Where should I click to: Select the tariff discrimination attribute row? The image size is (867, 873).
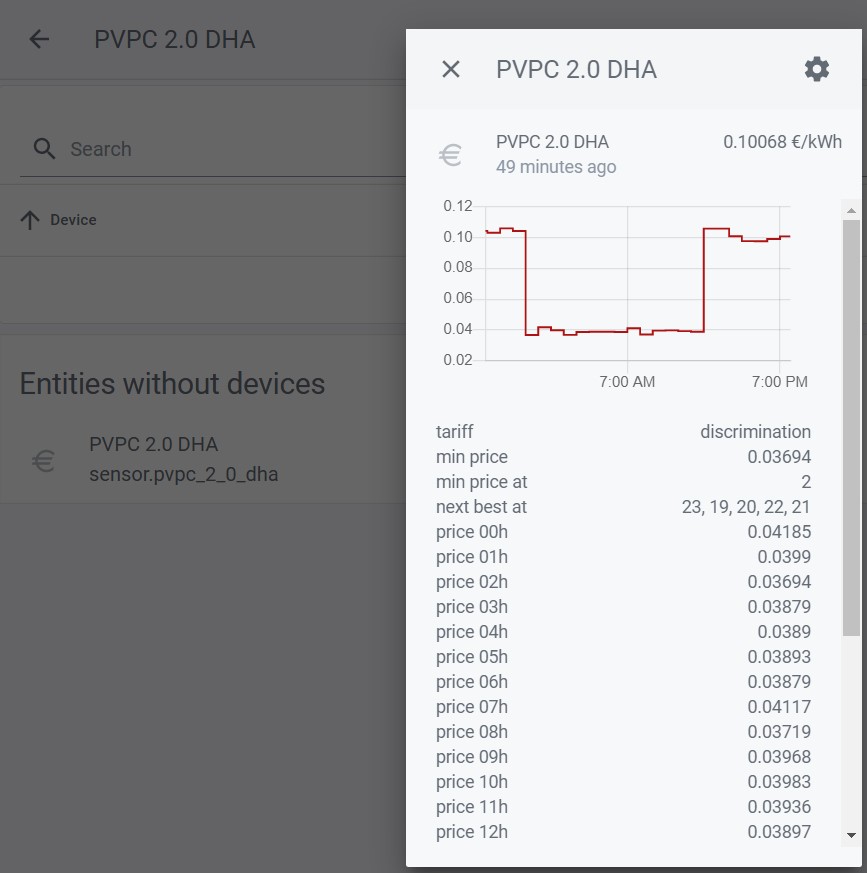tap(623, 431)
